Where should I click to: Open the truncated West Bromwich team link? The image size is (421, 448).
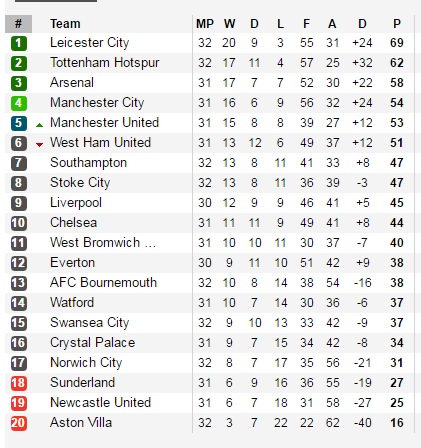click(103, 243)
